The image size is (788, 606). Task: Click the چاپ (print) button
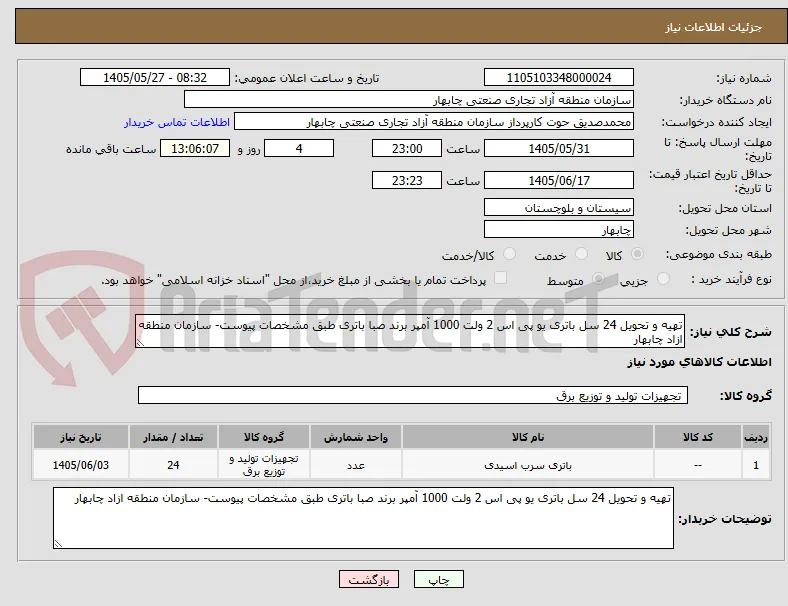tap(438, 579)
